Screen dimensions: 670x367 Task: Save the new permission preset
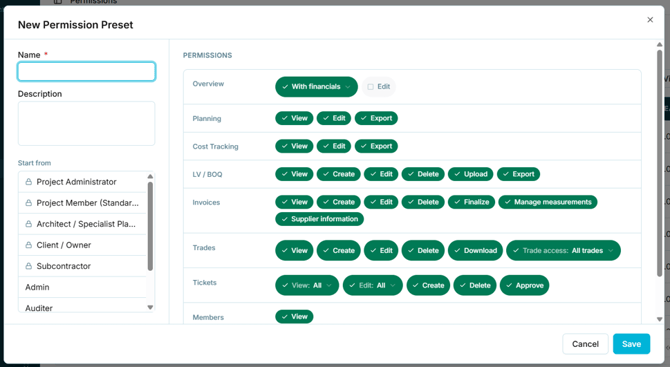631,344
